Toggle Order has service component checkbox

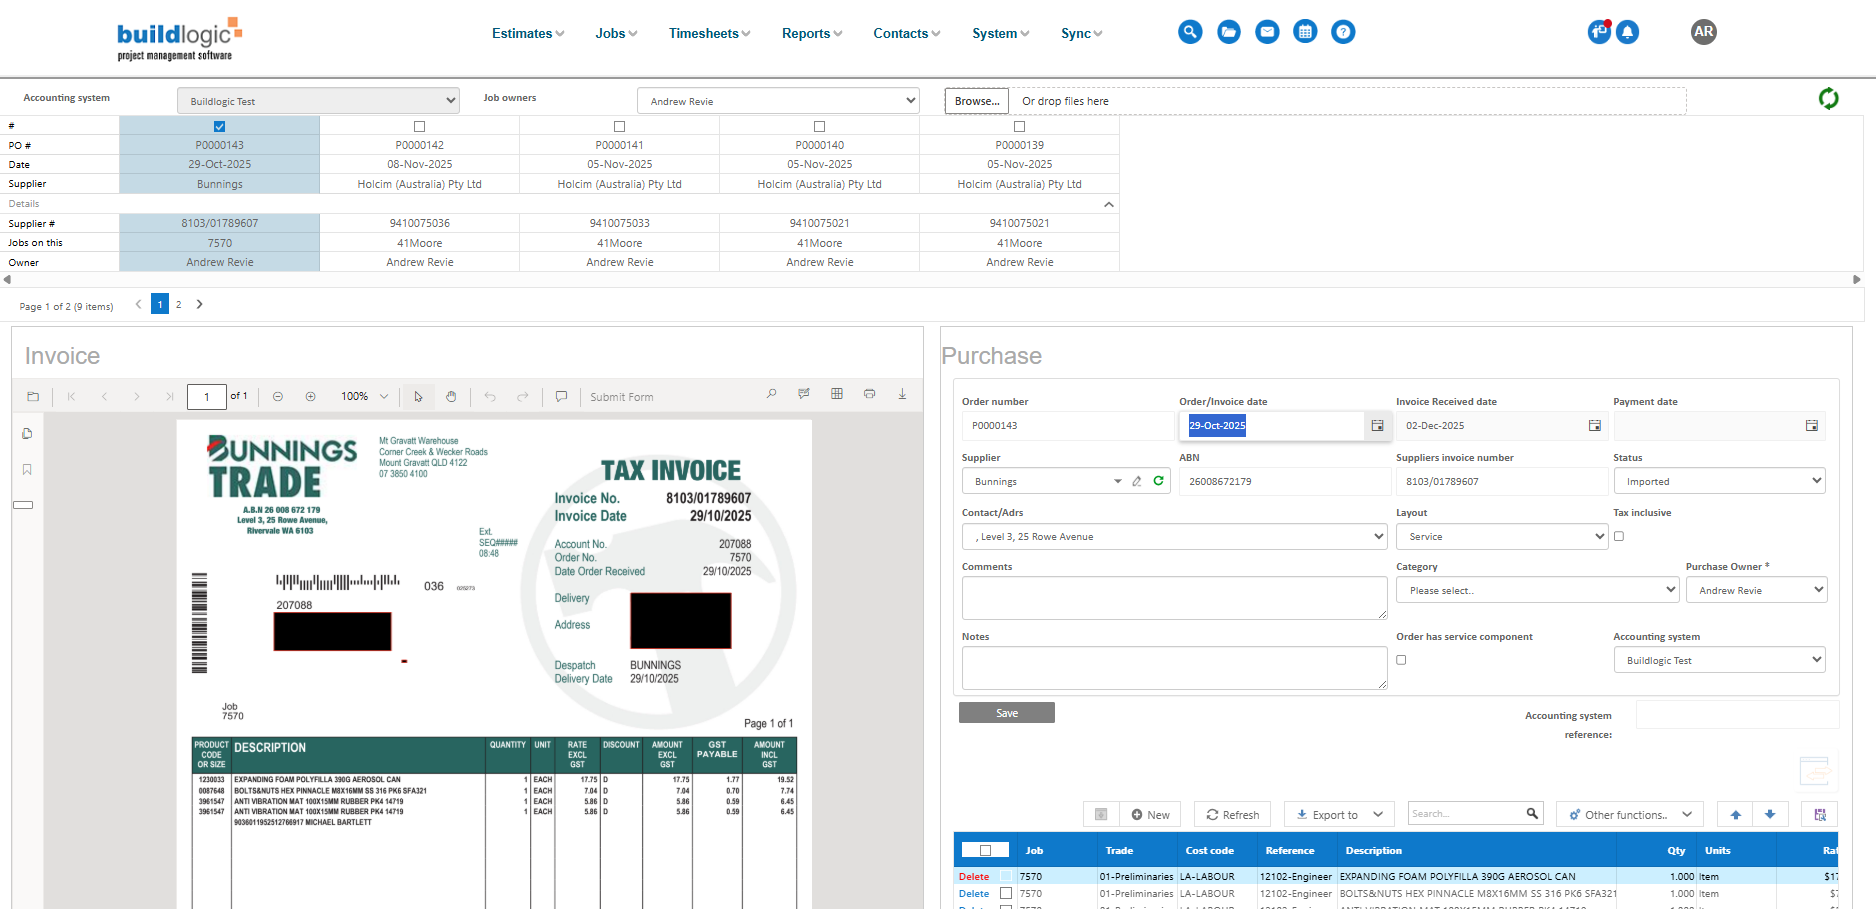pos(1401,660)
